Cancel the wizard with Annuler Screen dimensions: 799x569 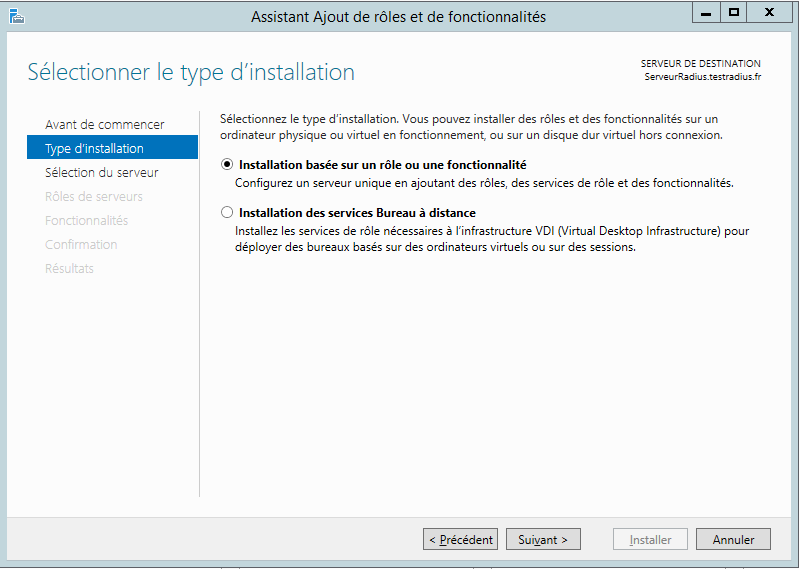pyautogui.click(x=733, y=539)
